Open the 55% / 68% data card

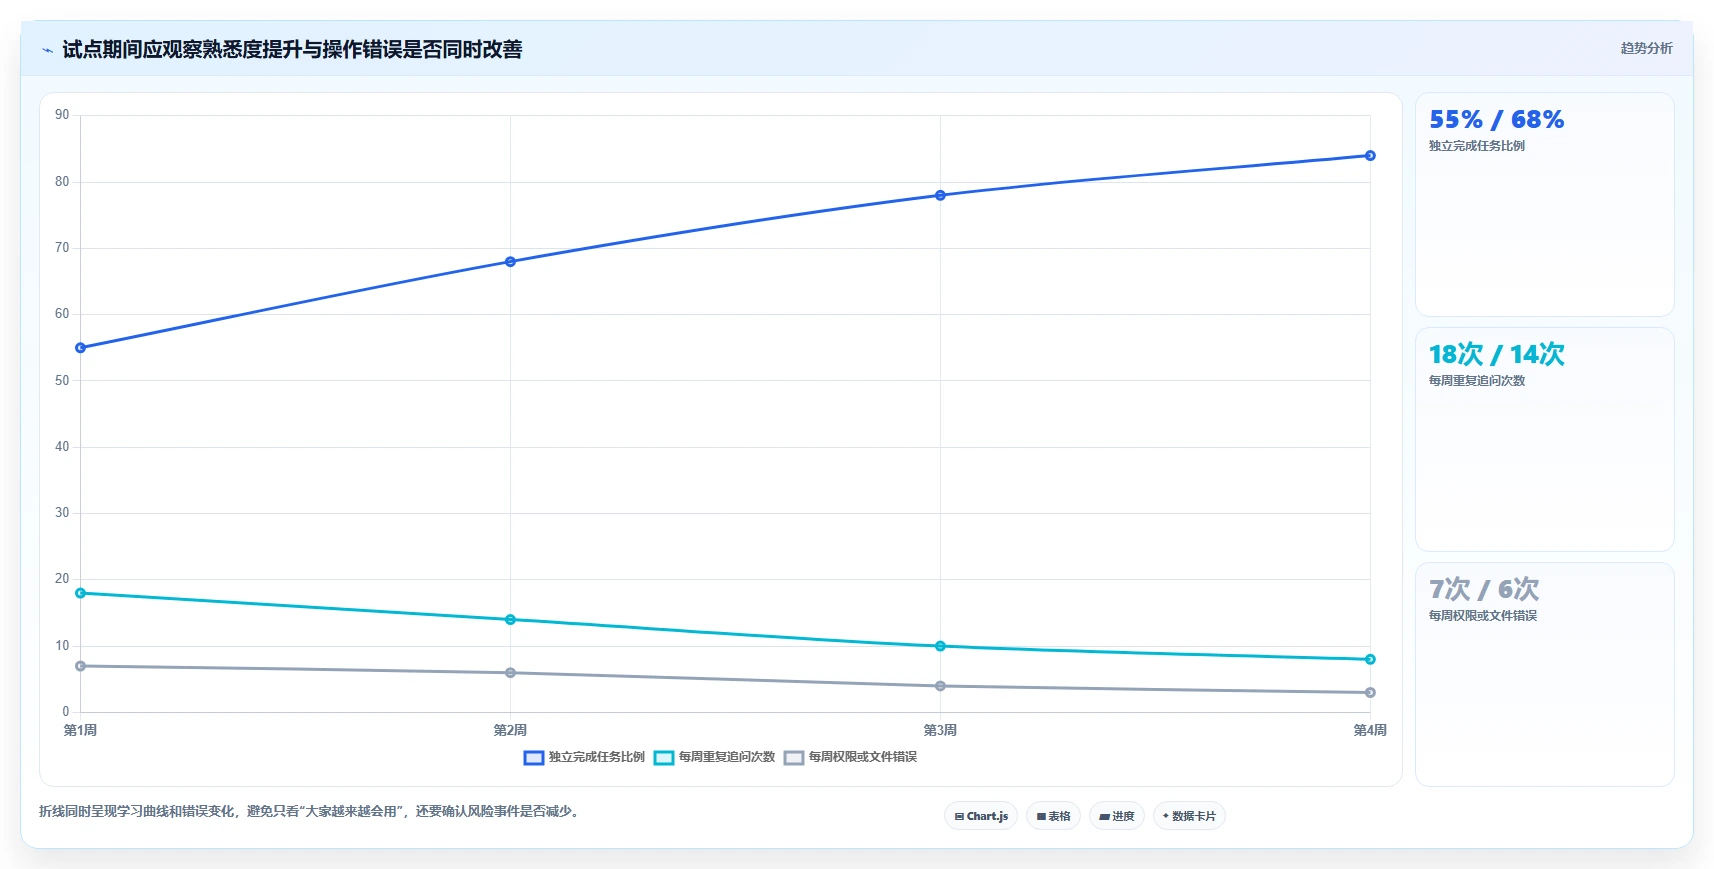click(1544, 205)
